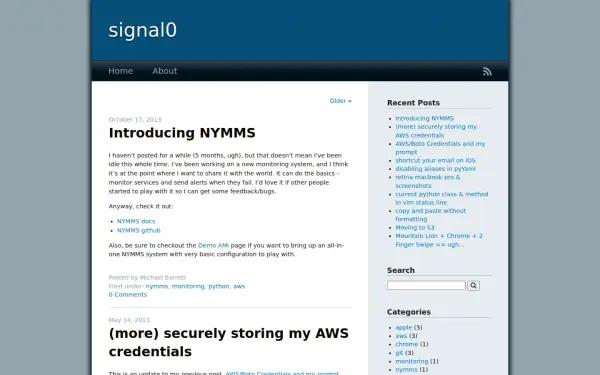Open the About page
The width and height of the screenshot is (600, 375).
[165, 71]
